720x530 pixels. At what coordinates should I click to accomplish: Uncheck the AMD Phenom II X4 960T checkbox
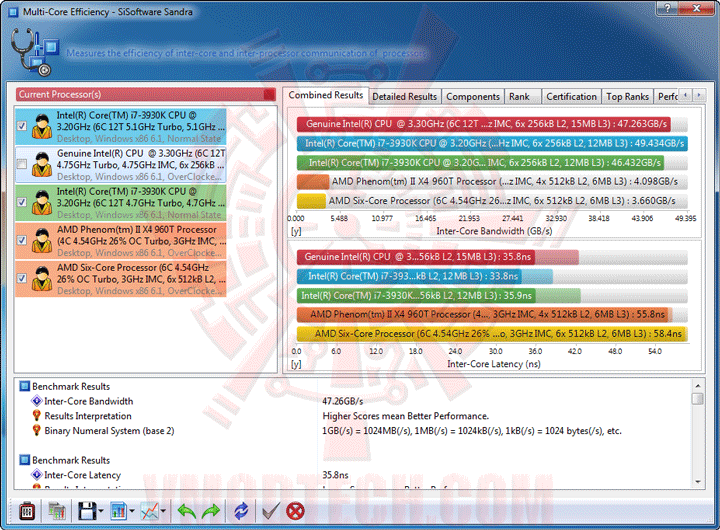22,240
